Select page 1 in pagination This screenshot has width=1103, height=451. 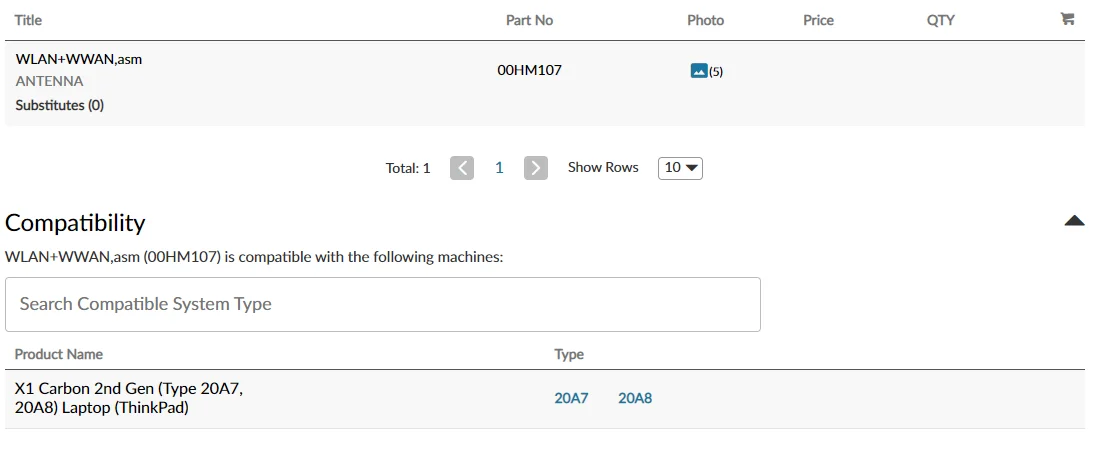[499, 168]
